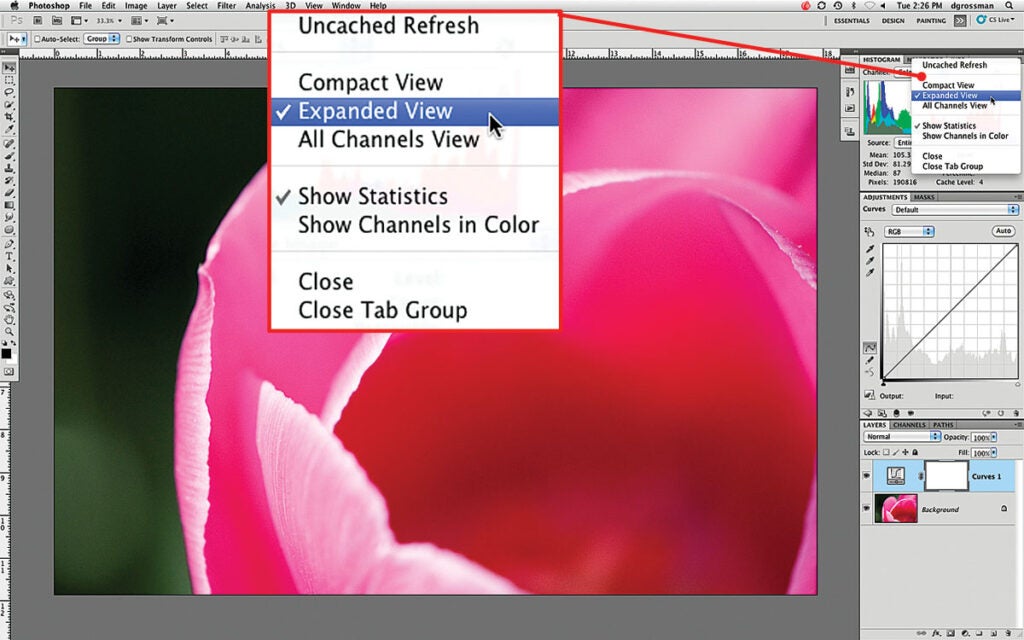Screen dimensions: 1024x640
Task: Open the Curves preset Default dropdown
Action: coord(955,210)
